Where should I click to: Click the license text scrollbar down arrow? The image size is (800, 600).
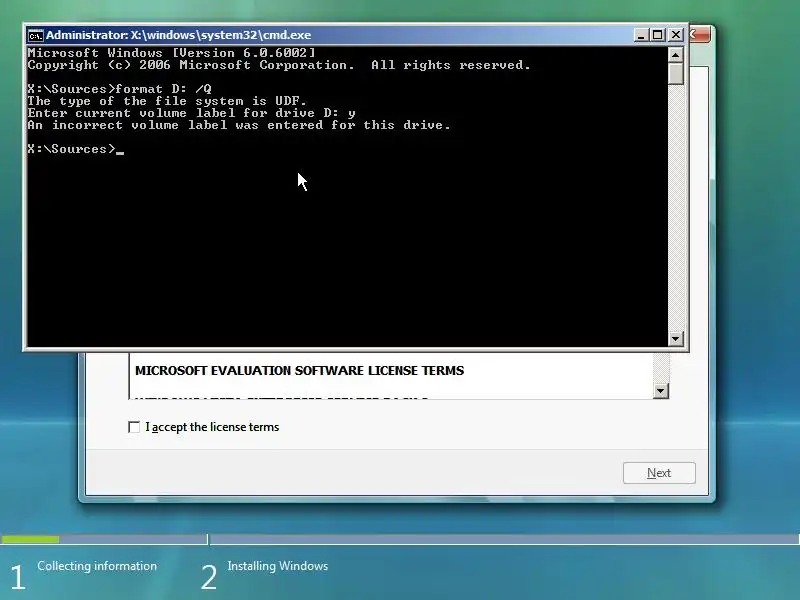coord(661,391)
